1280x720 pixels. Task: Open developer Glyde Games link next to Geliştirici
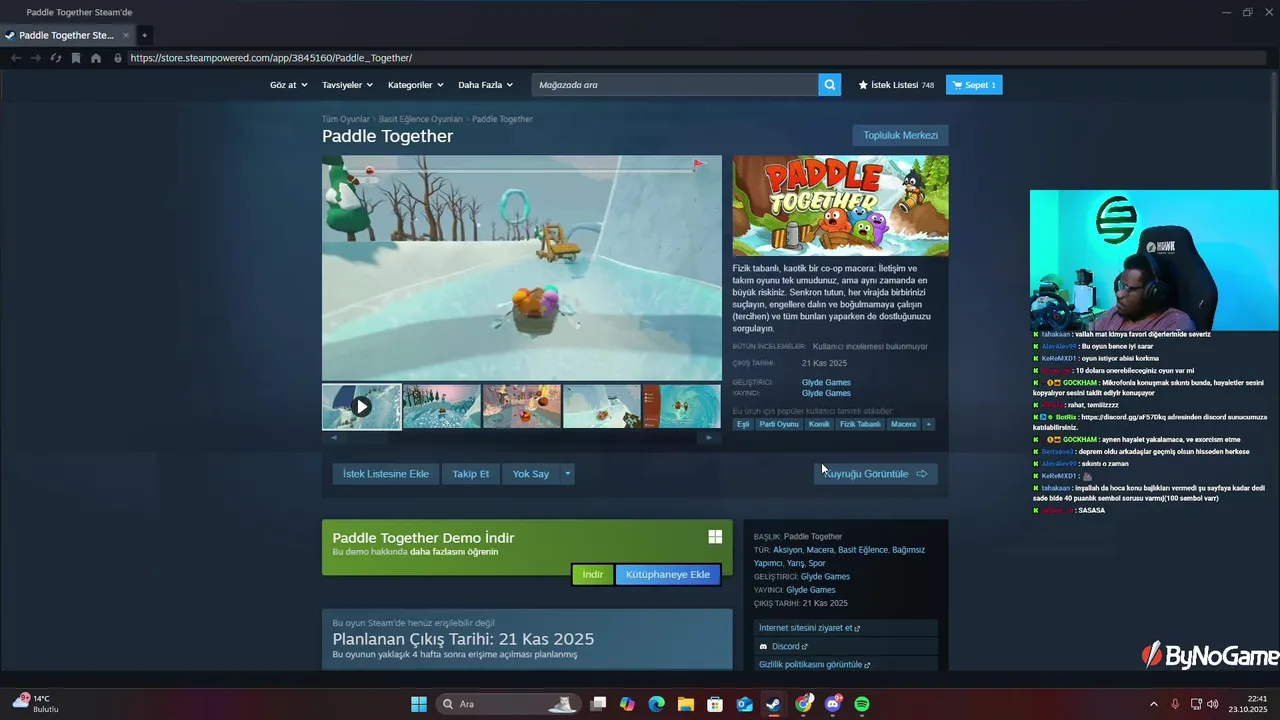click(826, 382)
